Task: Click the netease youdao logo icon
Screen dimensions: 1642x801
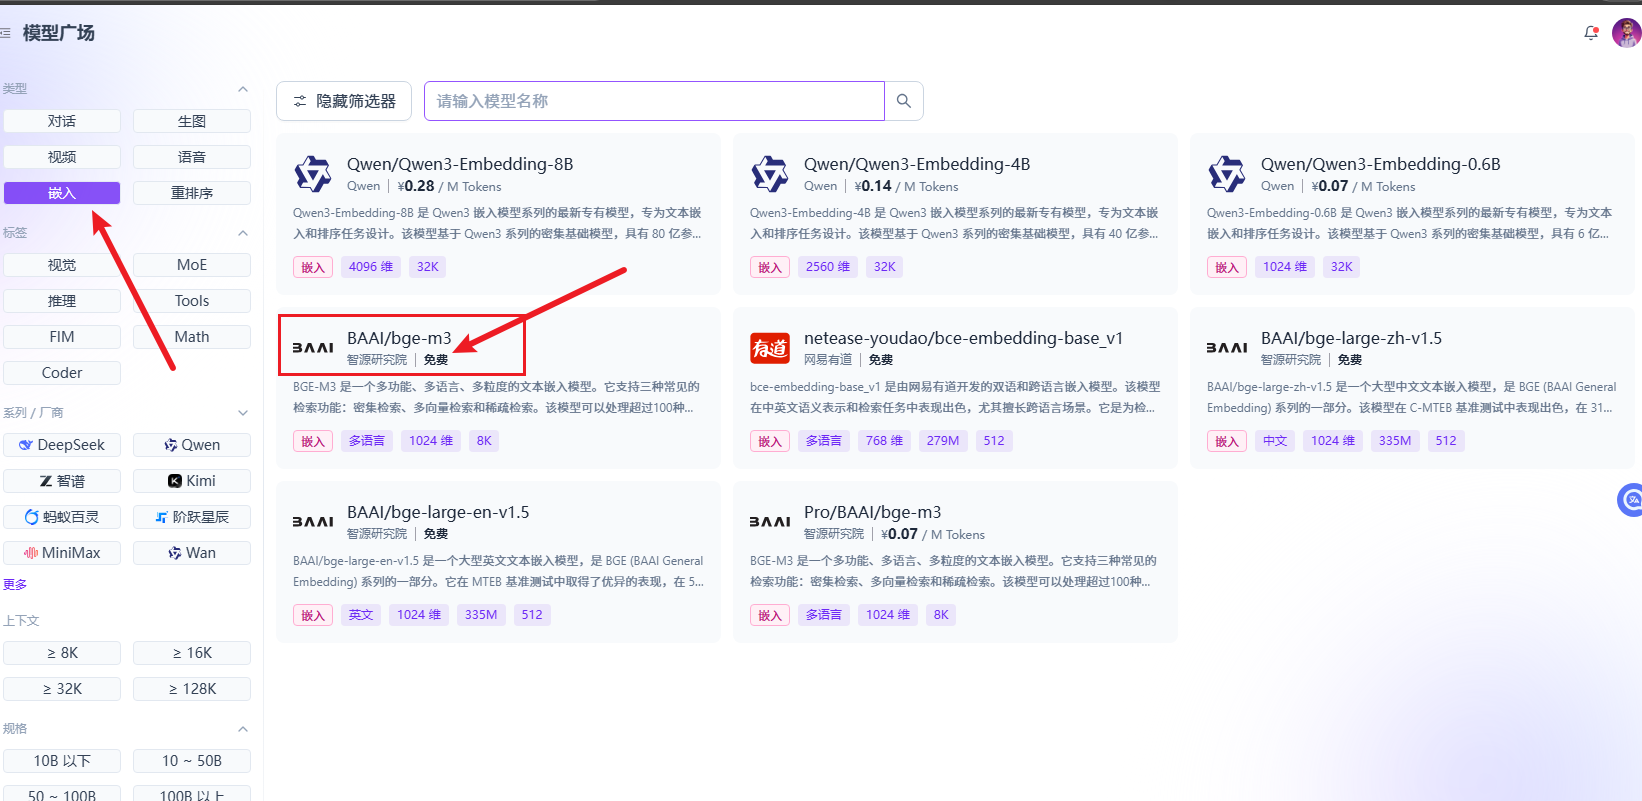Action: click(x=770, y=348)
